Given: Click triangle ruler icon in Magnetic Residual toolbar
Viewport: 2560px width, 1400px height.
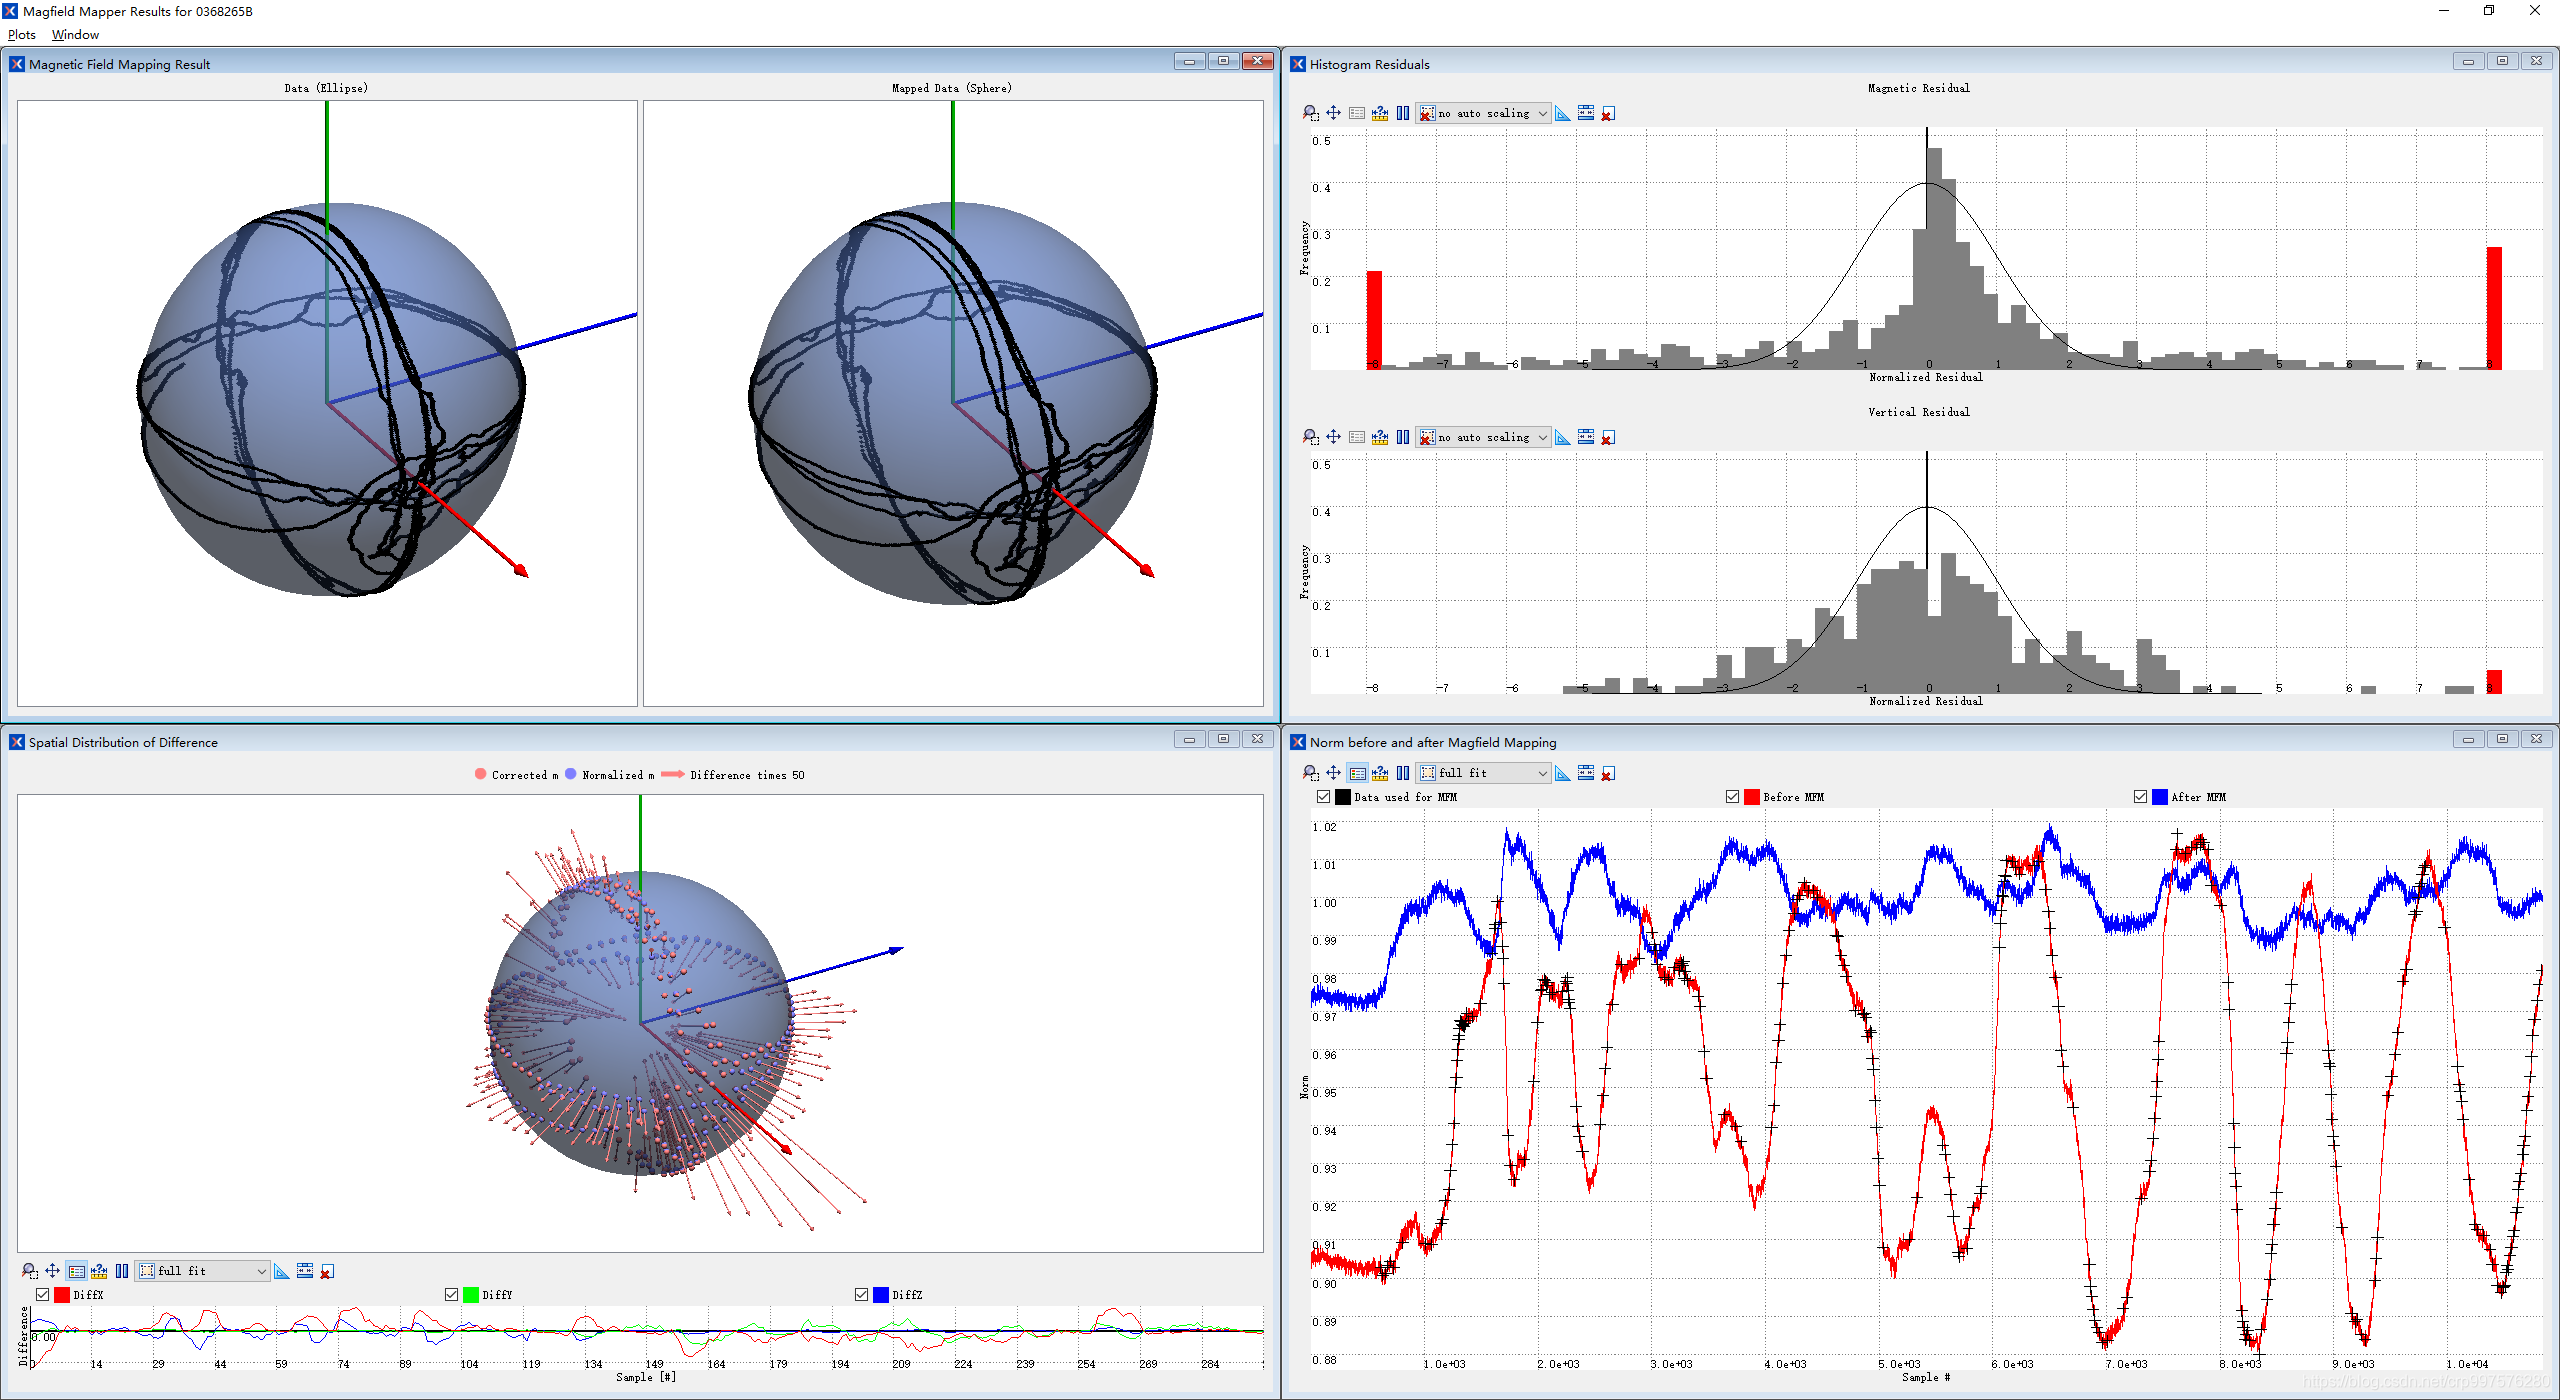Looking at the screenshot, I should (x=1563, y=113).
